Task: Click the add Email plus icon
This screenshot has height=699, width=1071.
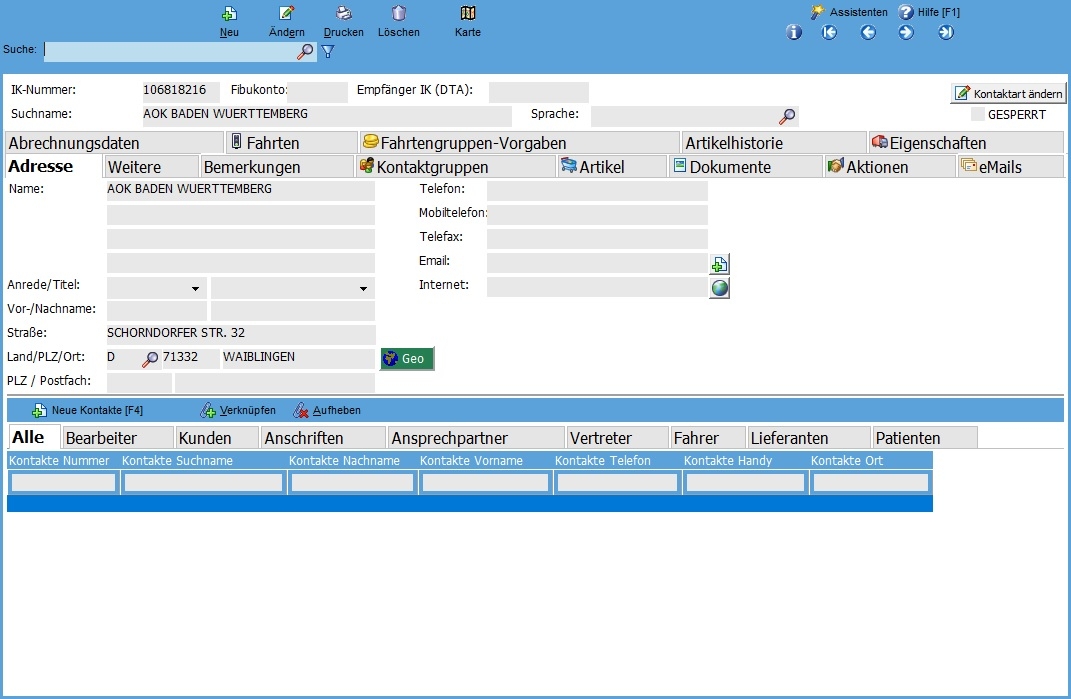Action: tap(719, 264)
